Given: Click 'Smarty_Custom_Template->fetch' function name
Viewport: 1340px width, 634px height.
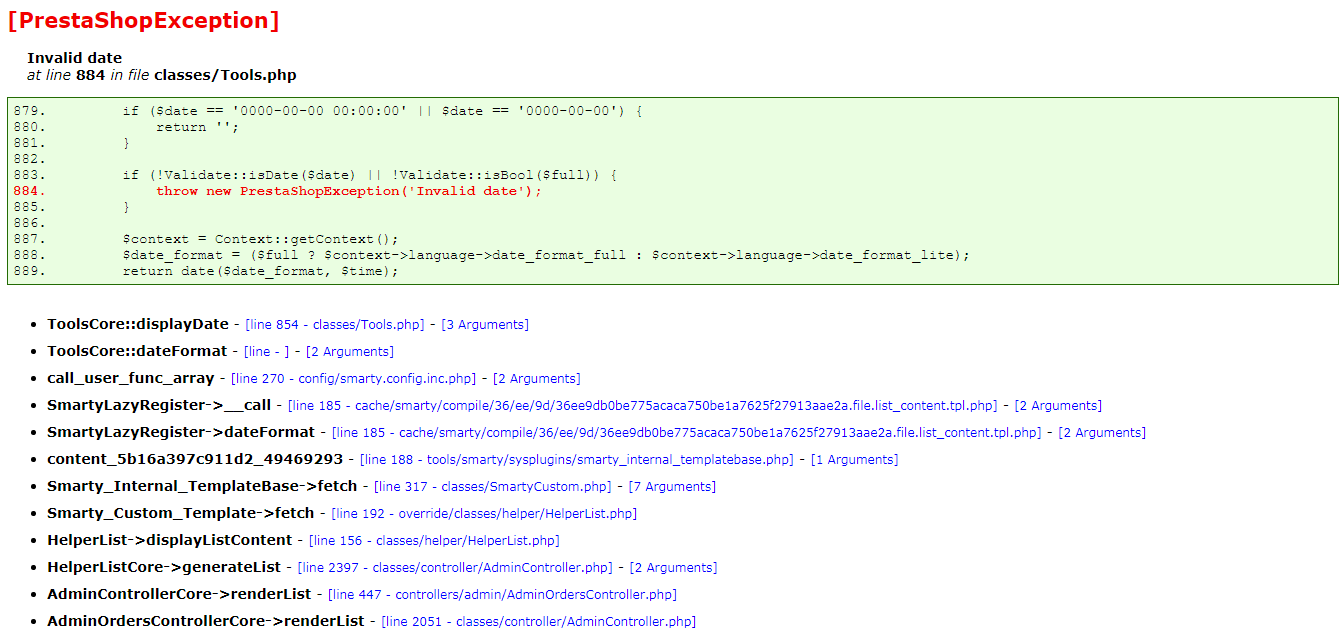Looking at the screenshot, I should [181, 514].
